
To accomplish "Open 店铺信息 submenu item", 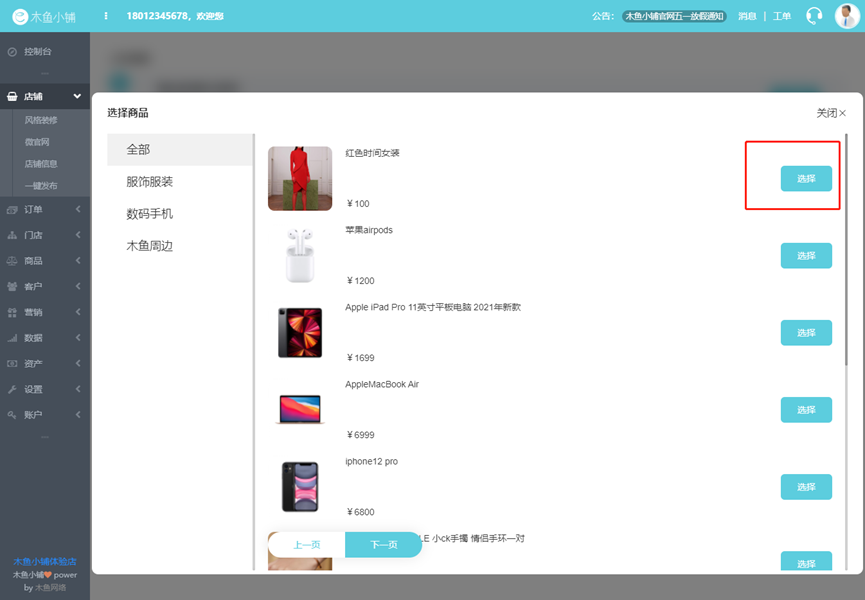I will coord(41,164).
